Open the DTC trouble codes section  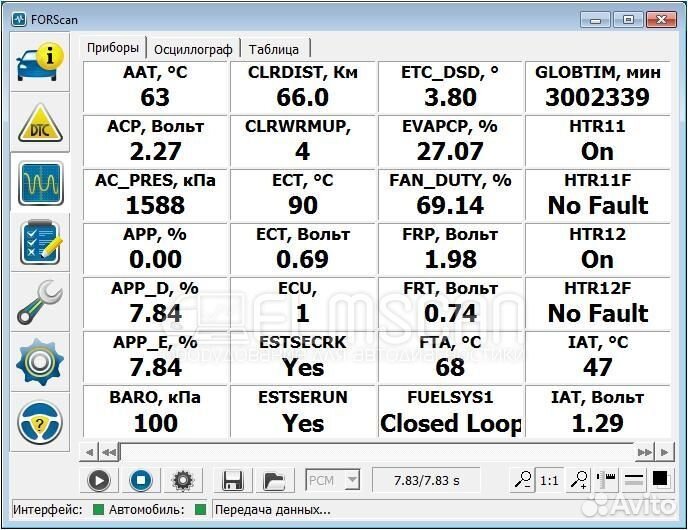pyautogui.click(x=40, y=123)
